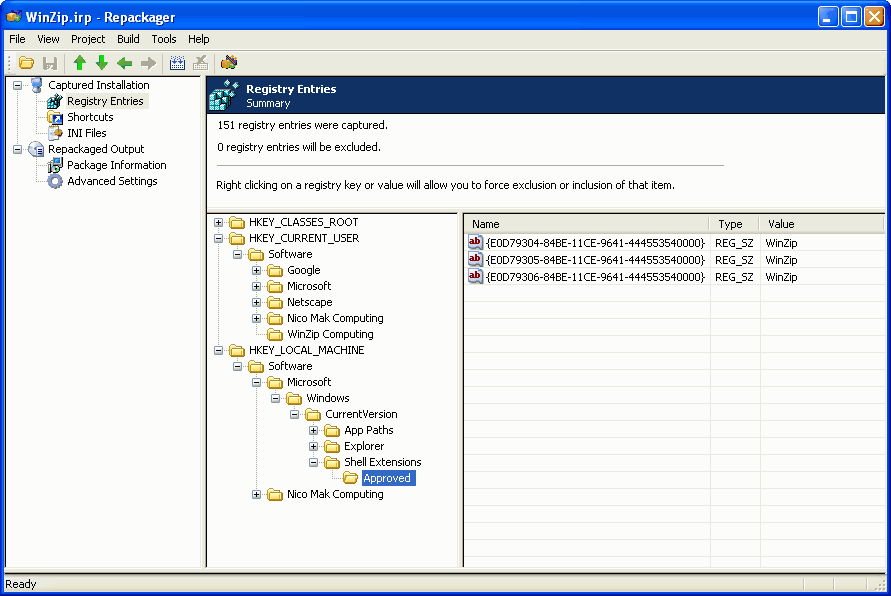Click the green up arrow toolbar icon
The height and width of the screenshot is (596, 891).
pos(80,63)
